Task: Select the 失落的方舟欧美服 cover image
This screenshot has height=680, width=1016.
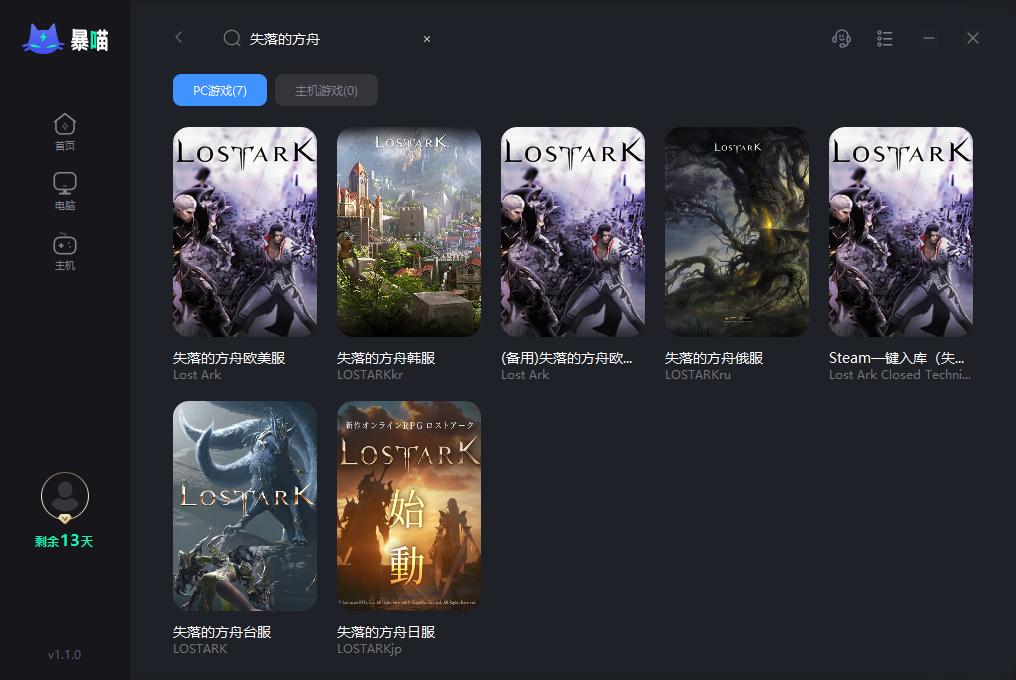Action: click(245, 231)
